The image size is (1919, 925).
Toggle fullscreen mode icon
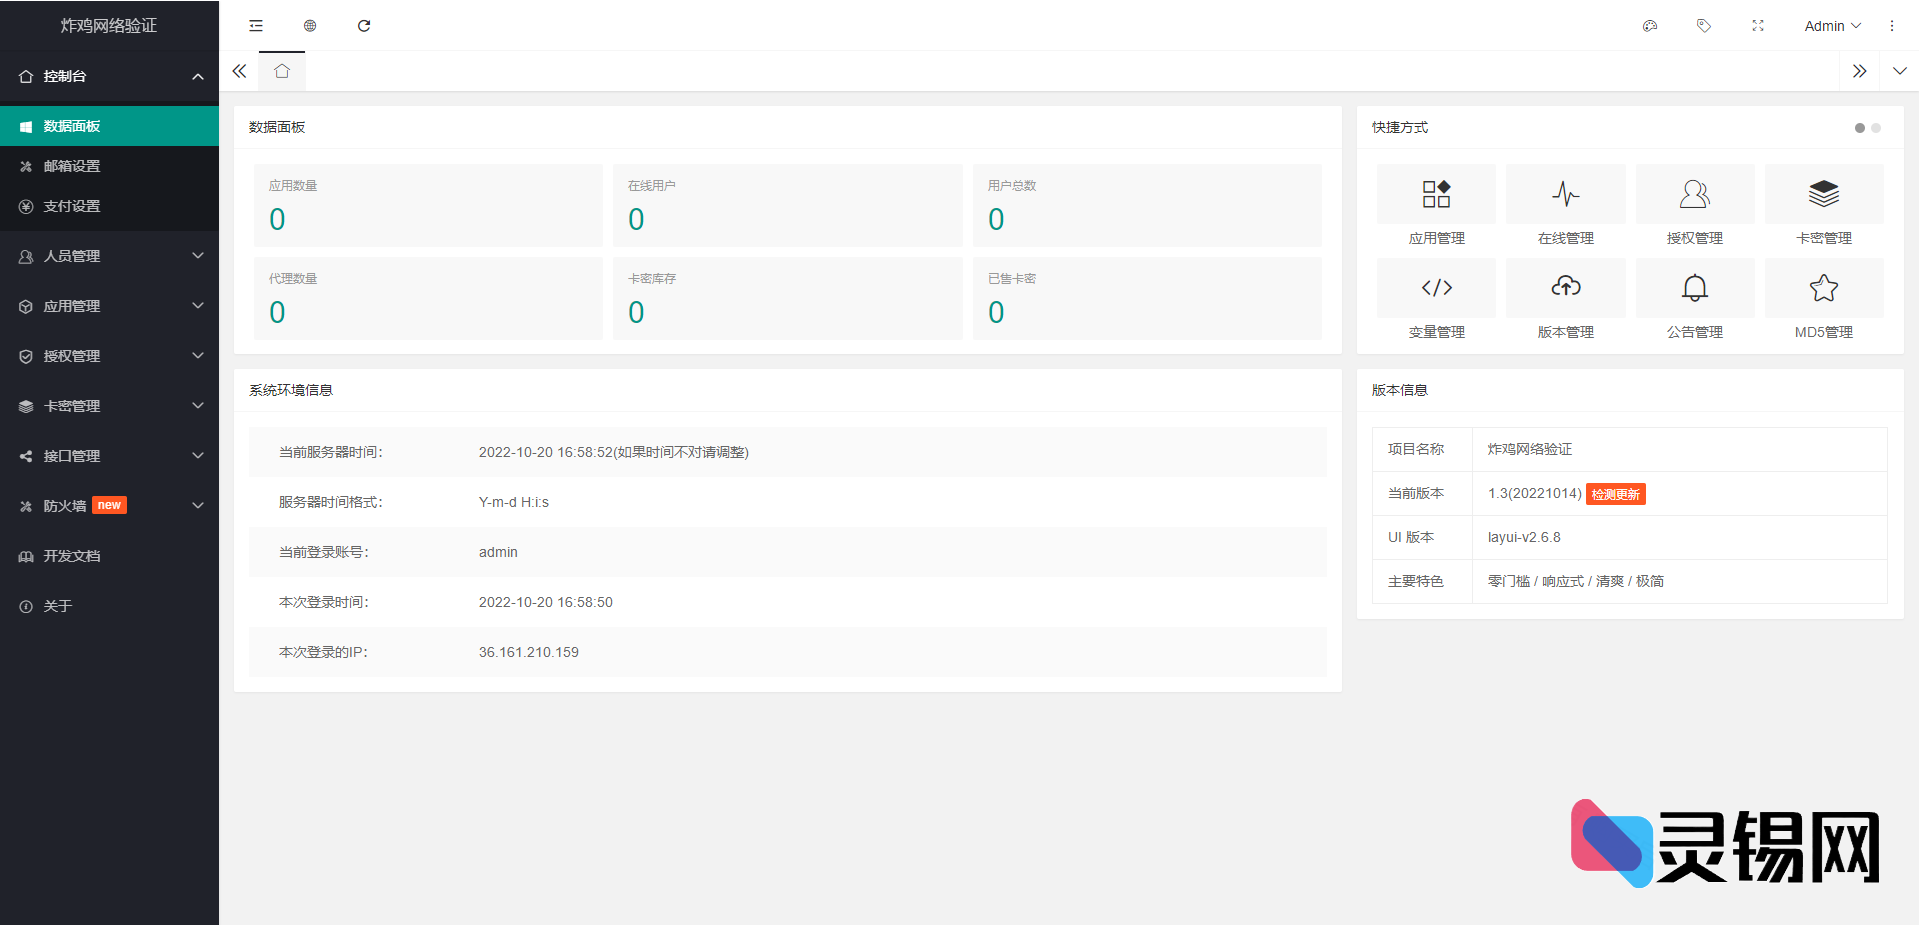(x=1758, y=26)
